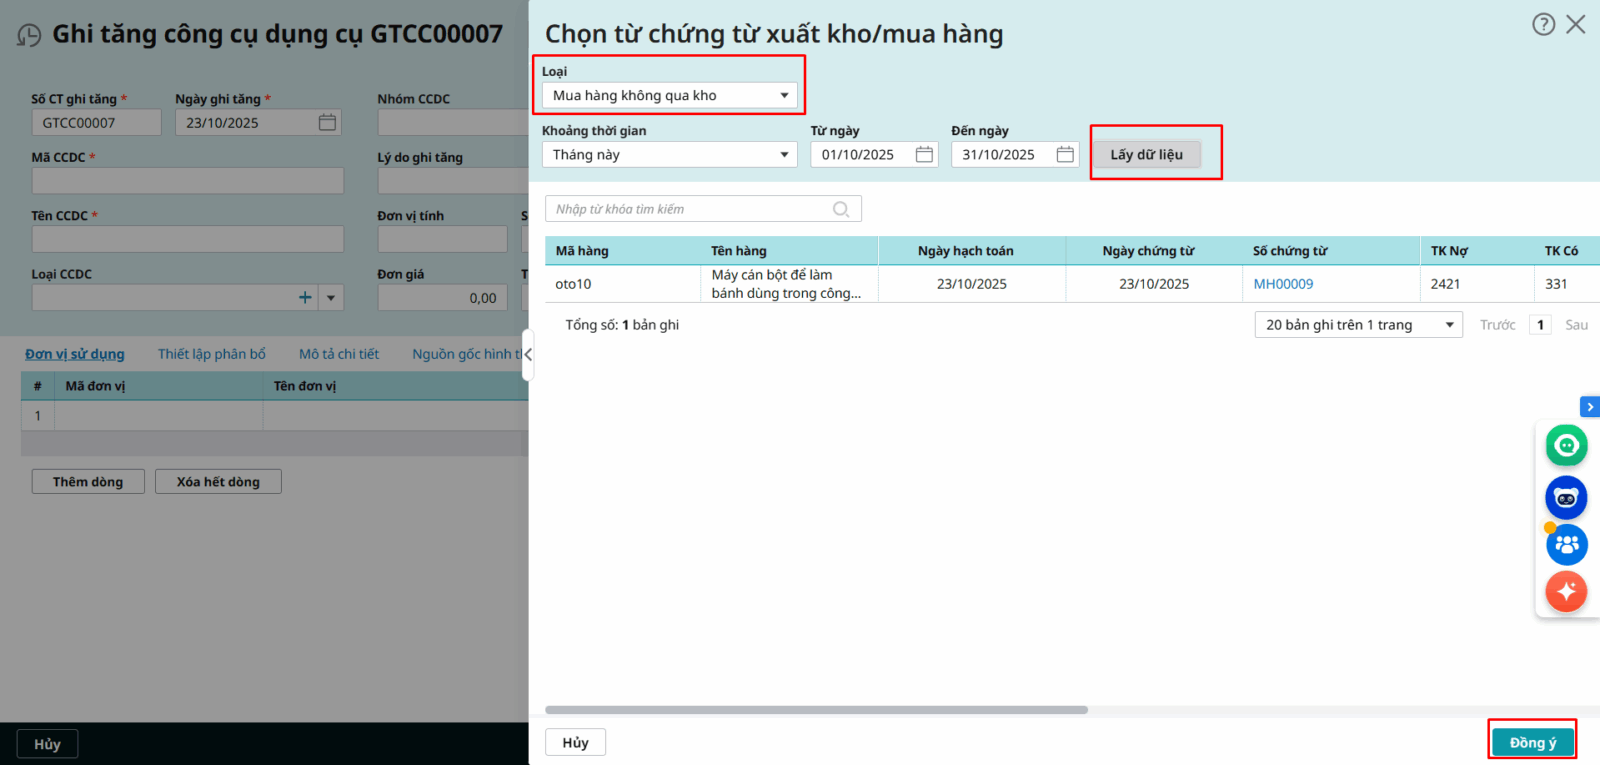Collapse the side panel arrow handle

click(x=528, y=354)
